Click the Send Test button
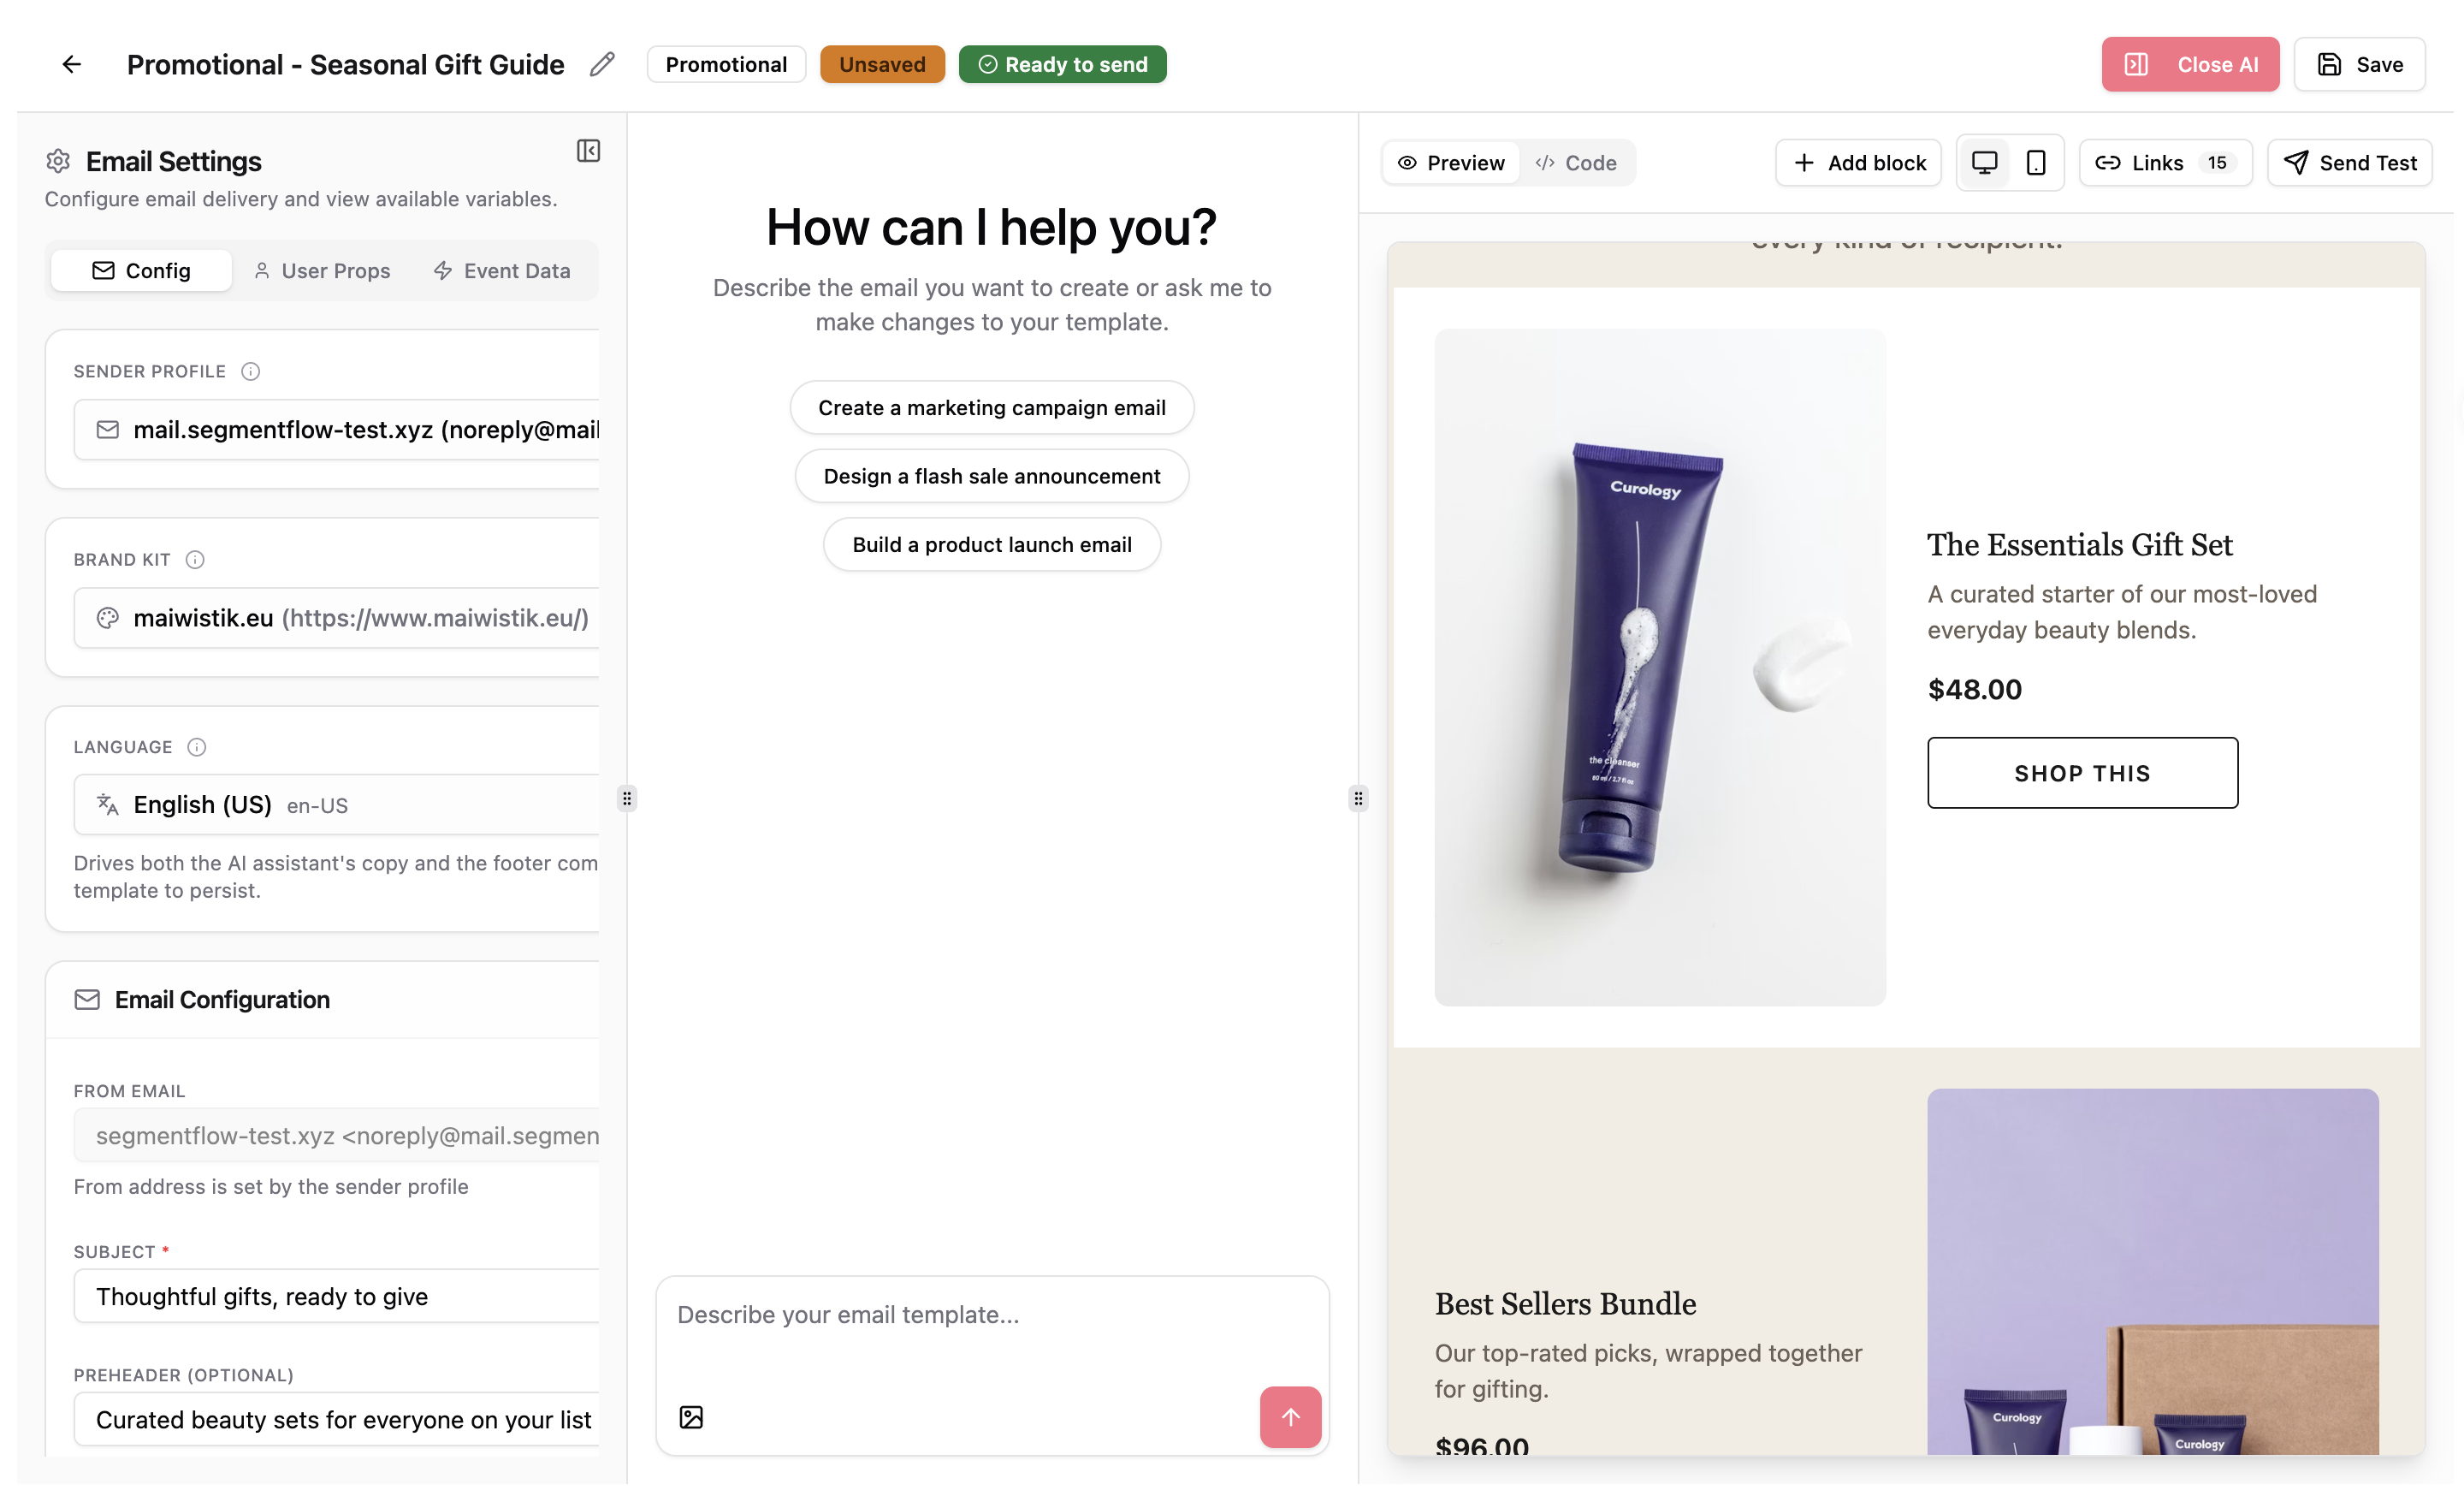This screenshot has height=1496, width=2464. point(2350,163)
